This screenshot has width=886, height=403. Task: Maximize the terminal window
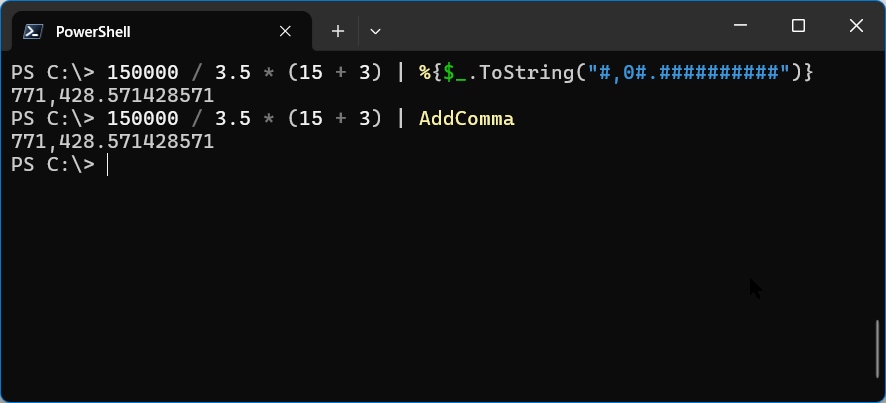click(798, 25)
